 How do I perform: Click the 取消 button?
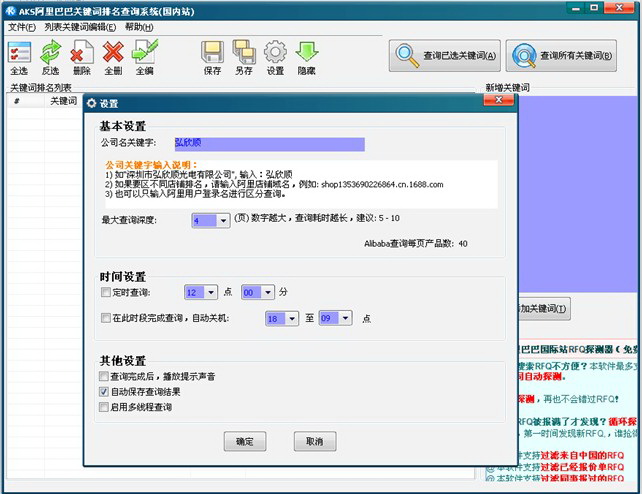[315, 441]
